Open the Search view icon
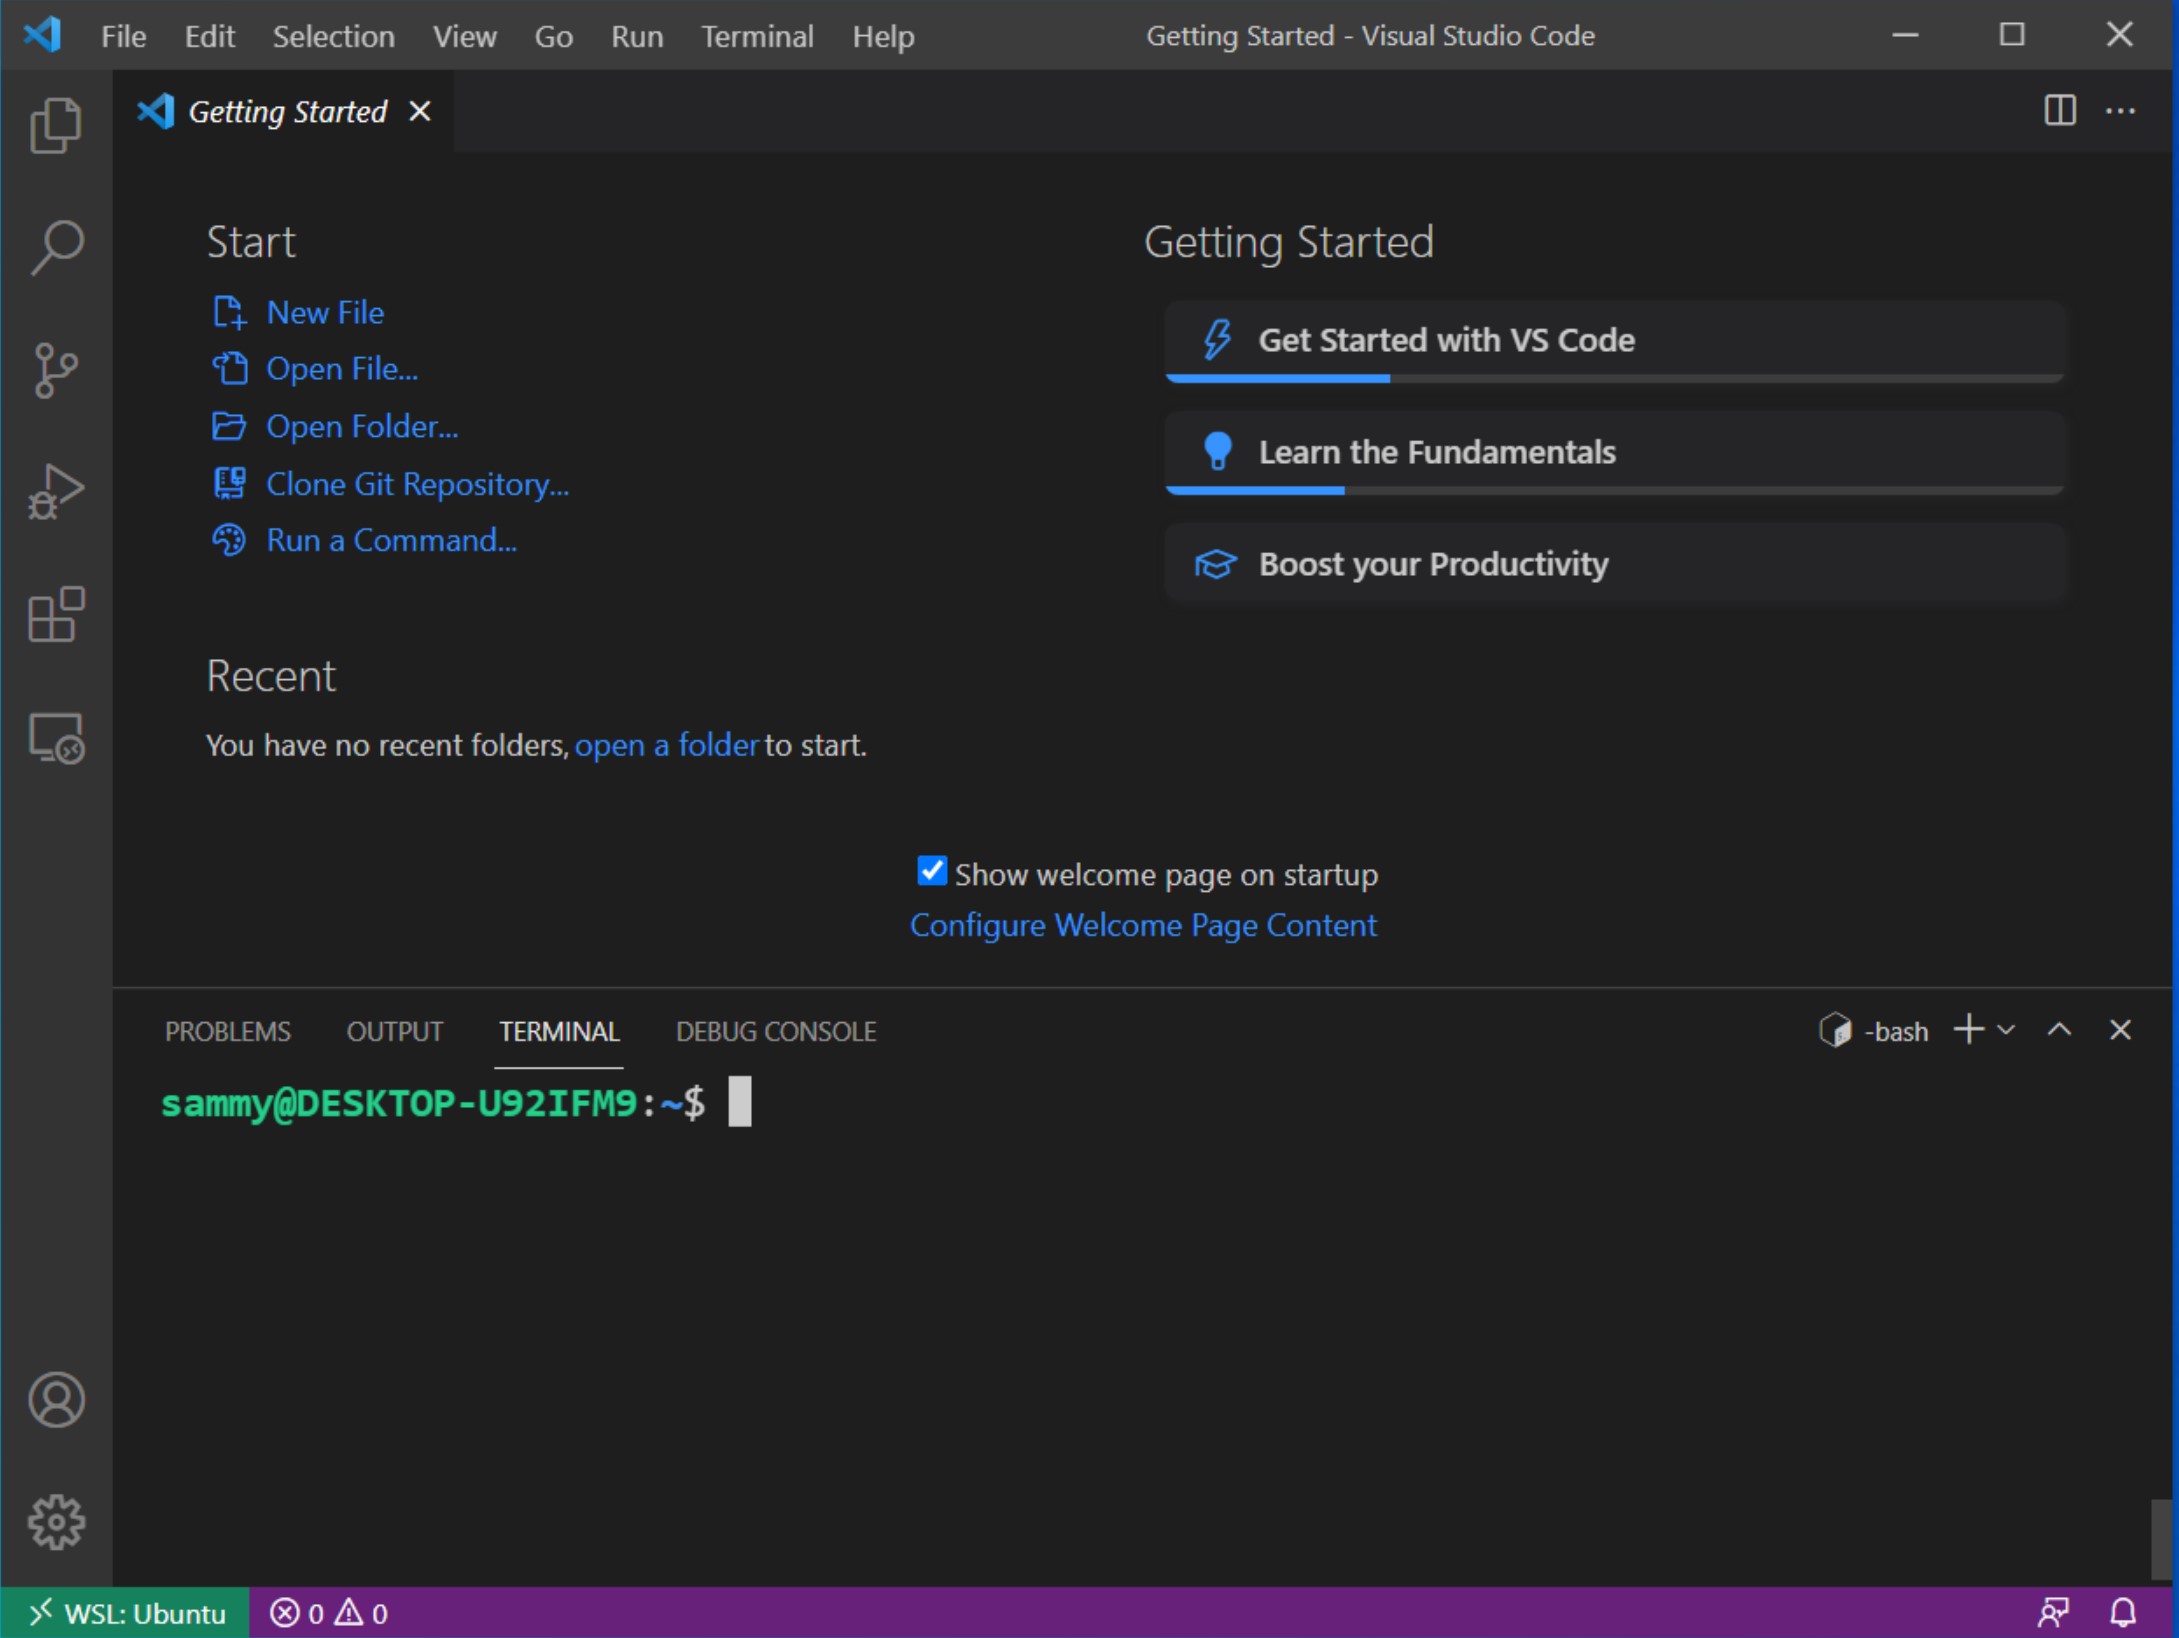 (x=56, y=248)
